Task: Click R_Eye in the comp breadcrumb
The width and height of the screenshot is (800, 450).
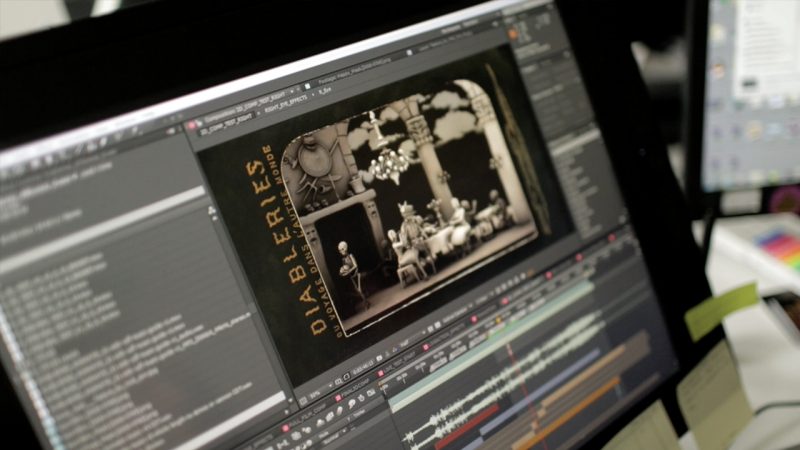Action: tap(325, 91)
